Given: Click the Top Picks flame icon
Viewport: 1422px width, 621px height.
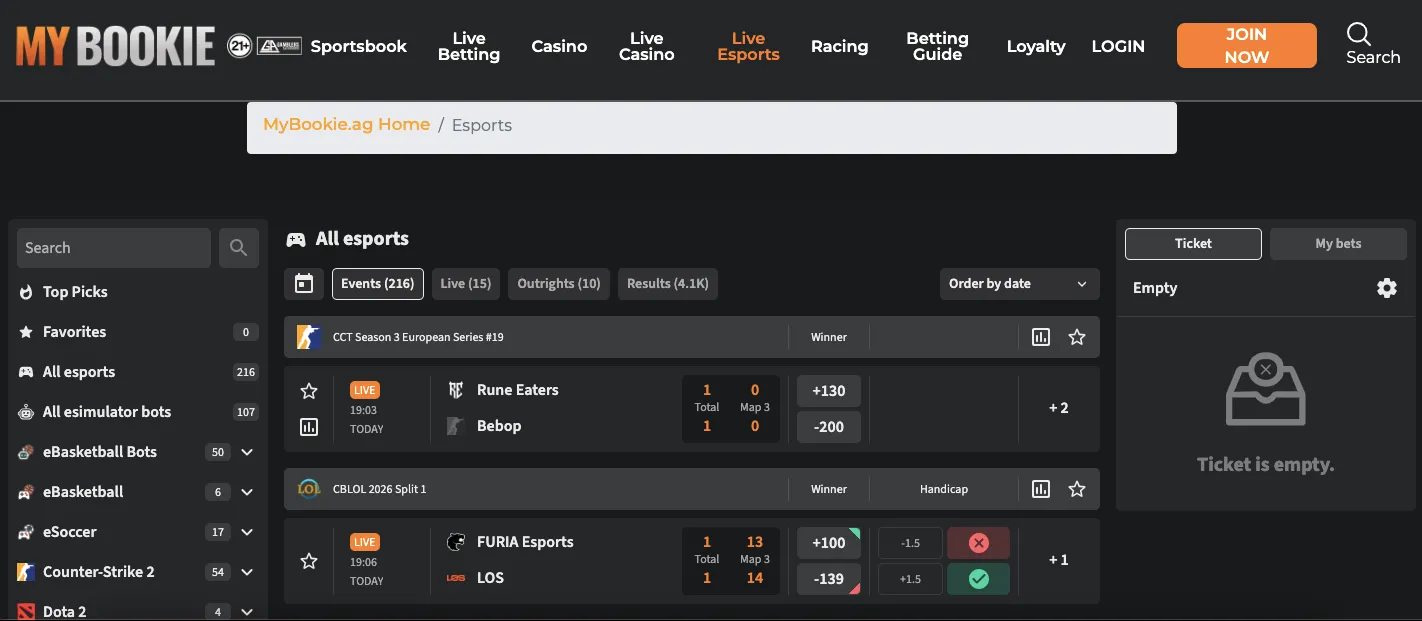Looking at the screenshot, I should click(x=26, y=292).
